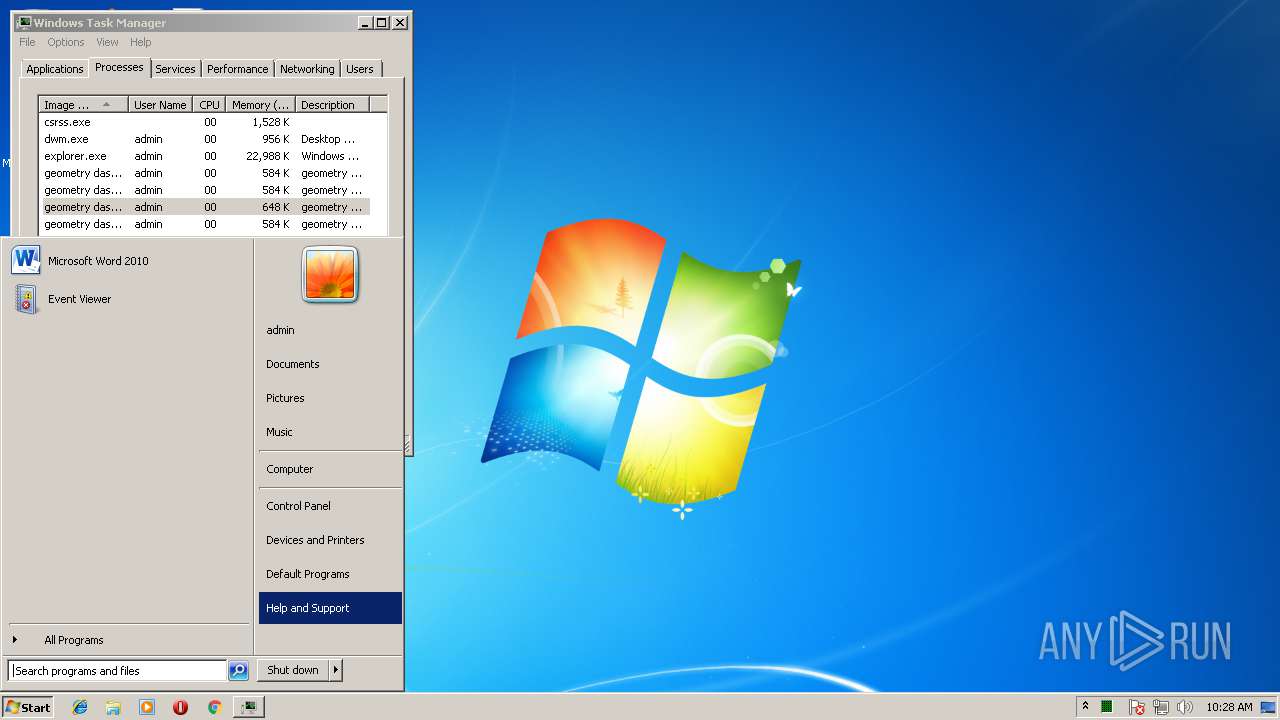1280x720 pixels.
Task: Minimize the Task Manager window
Action: [365, 22]
